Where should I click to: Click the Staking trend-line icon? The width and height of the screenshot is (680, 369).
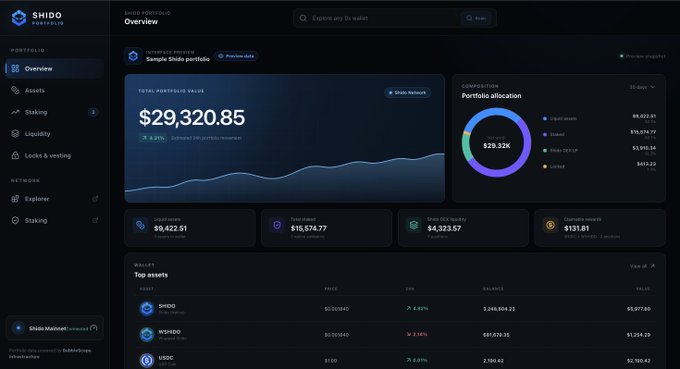(15, 112)
